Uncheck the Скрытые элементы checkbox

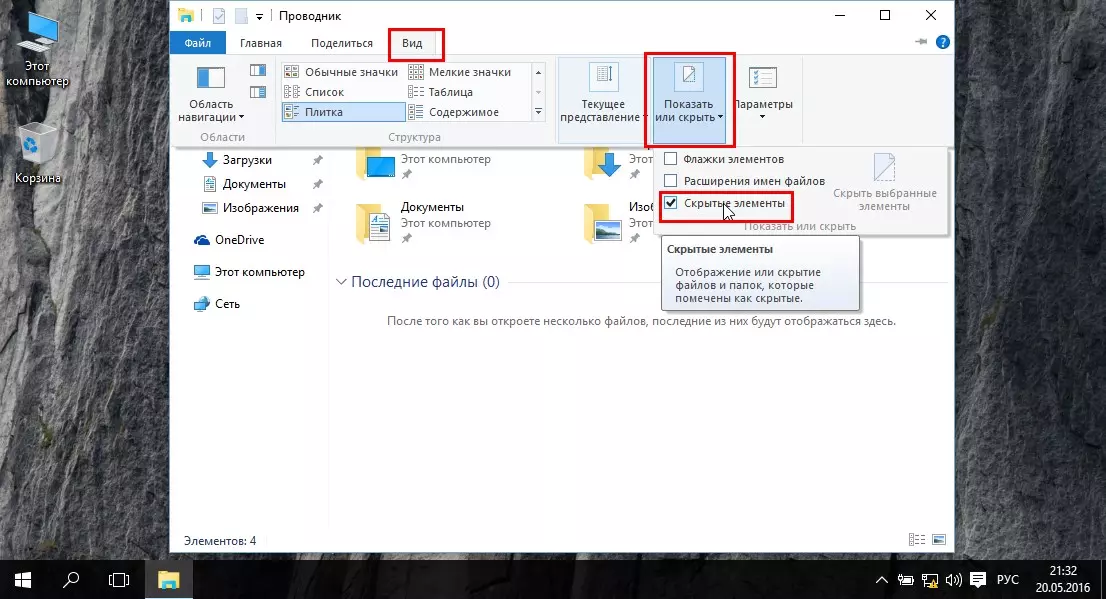point(671,203)
